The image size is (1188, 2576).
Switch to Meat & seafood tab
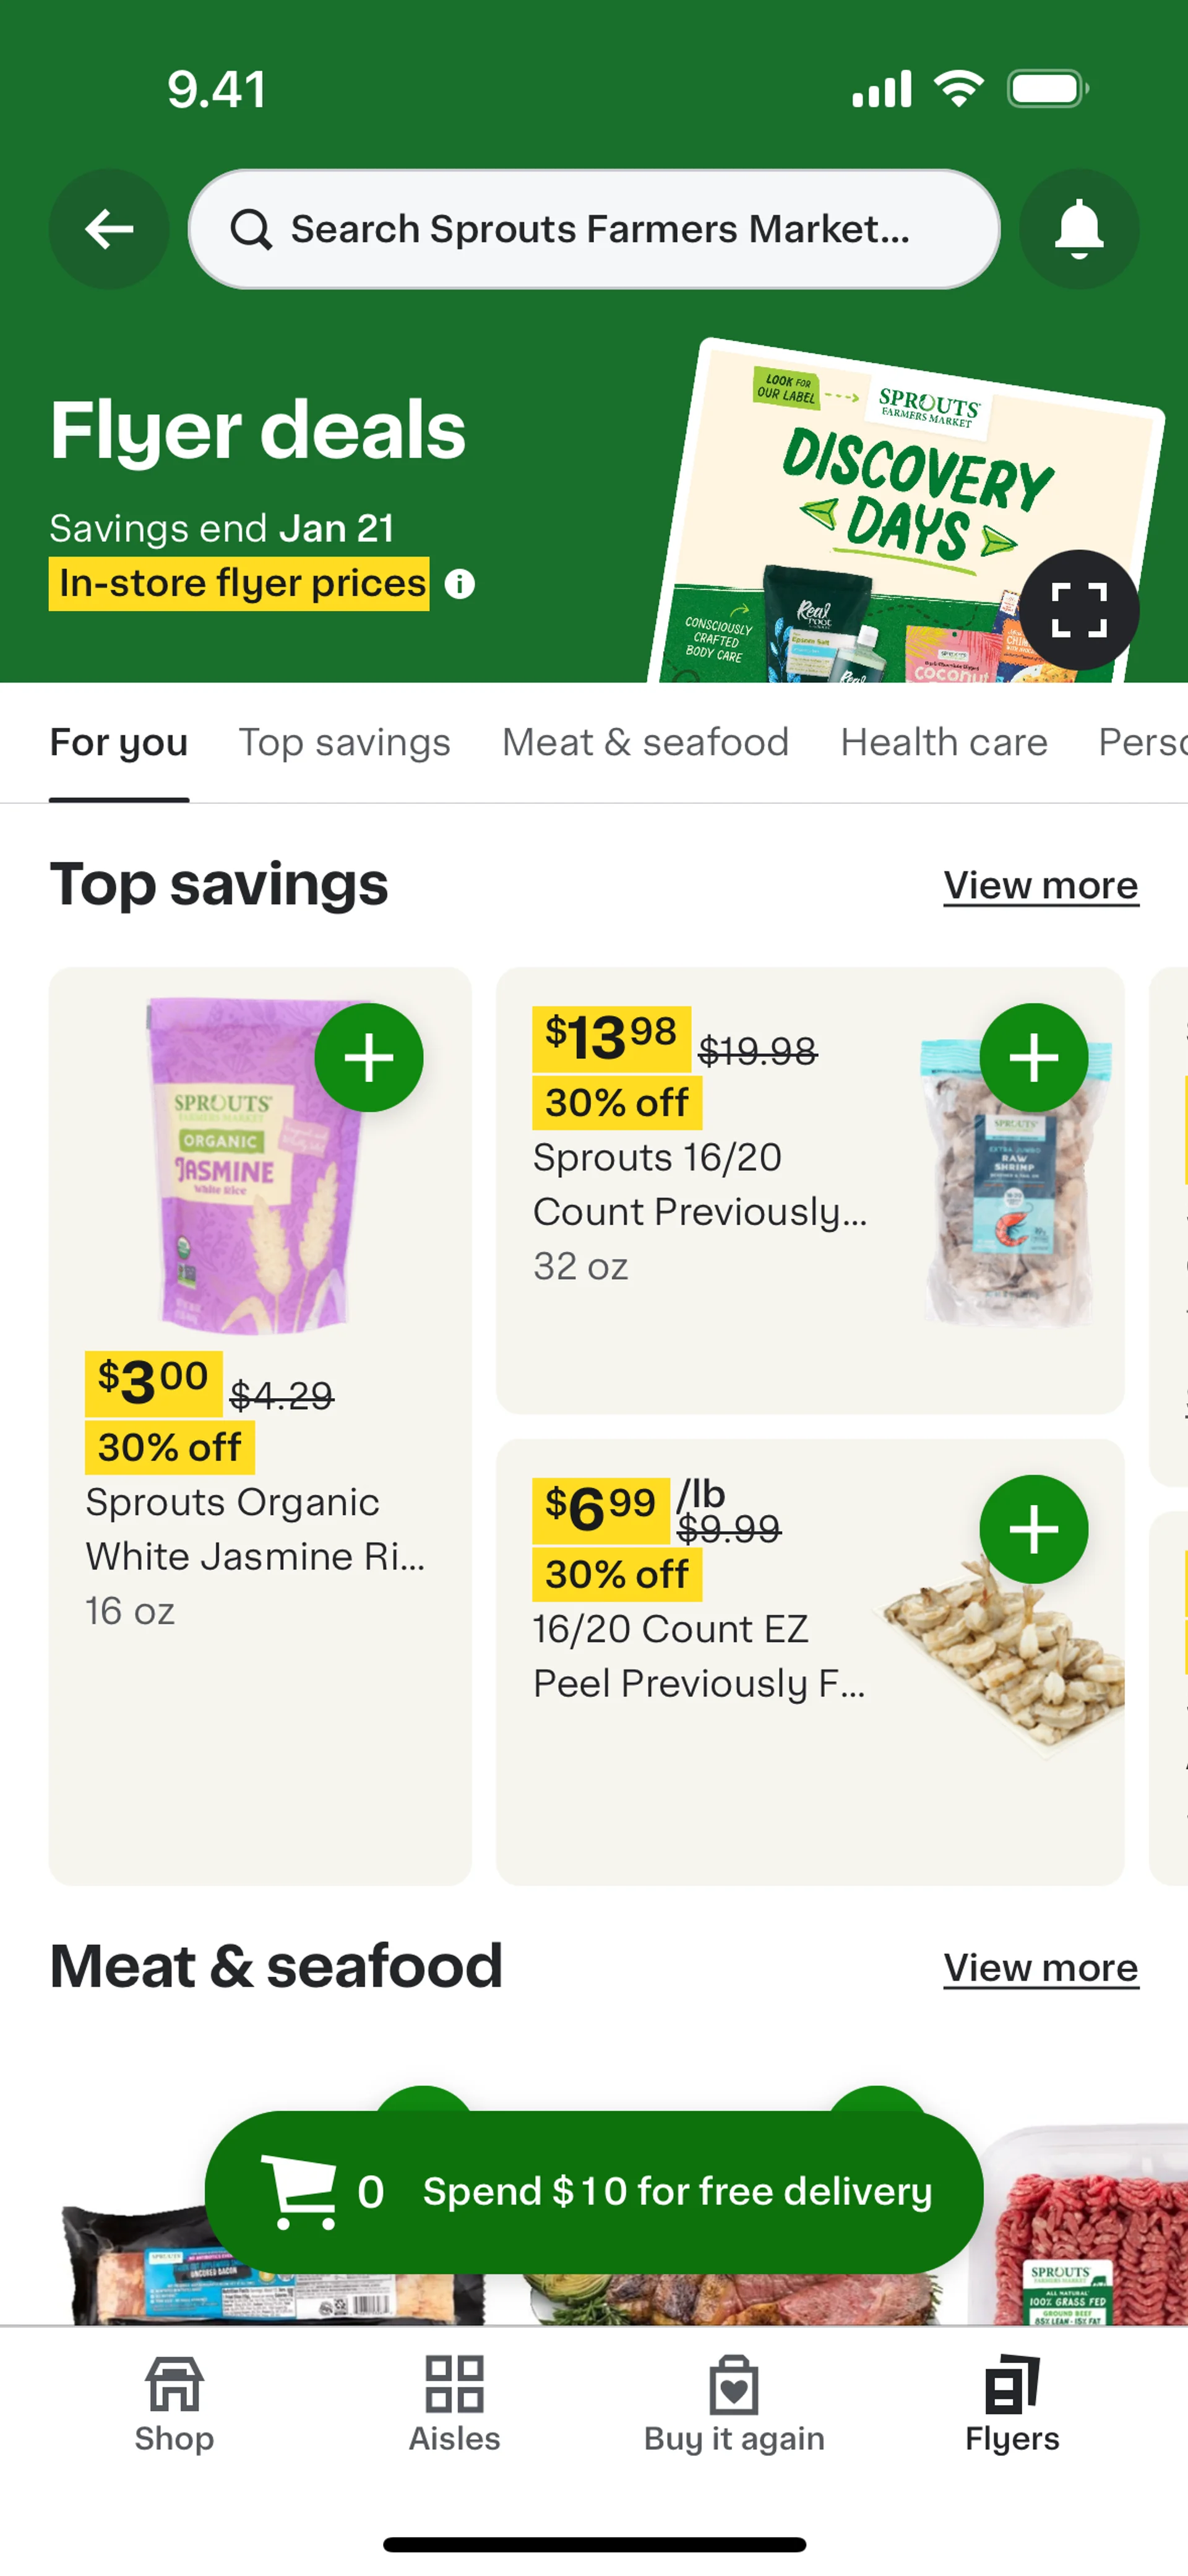point(645,743)
